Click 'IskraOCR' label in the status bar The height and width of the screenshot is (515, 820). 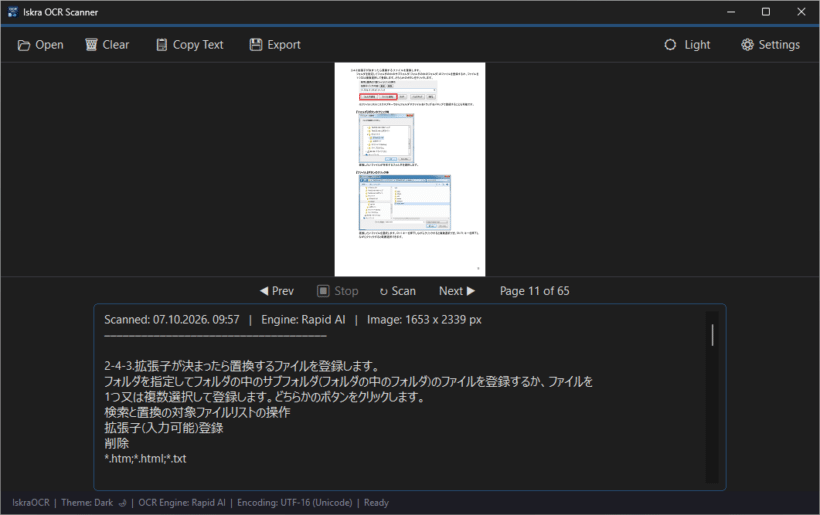click(x=31, y=502)
